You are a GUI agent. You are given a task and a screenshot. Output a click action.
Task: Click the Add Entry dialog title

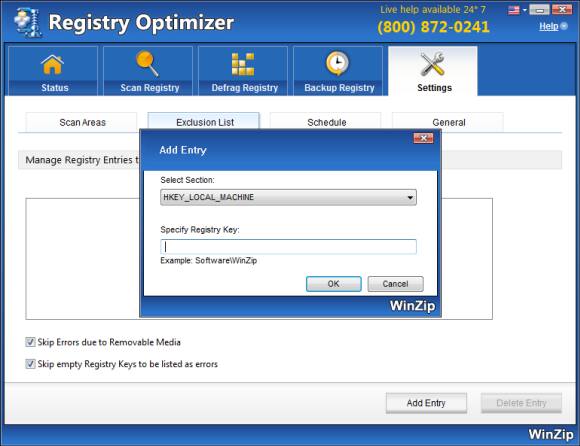[183, 150]
